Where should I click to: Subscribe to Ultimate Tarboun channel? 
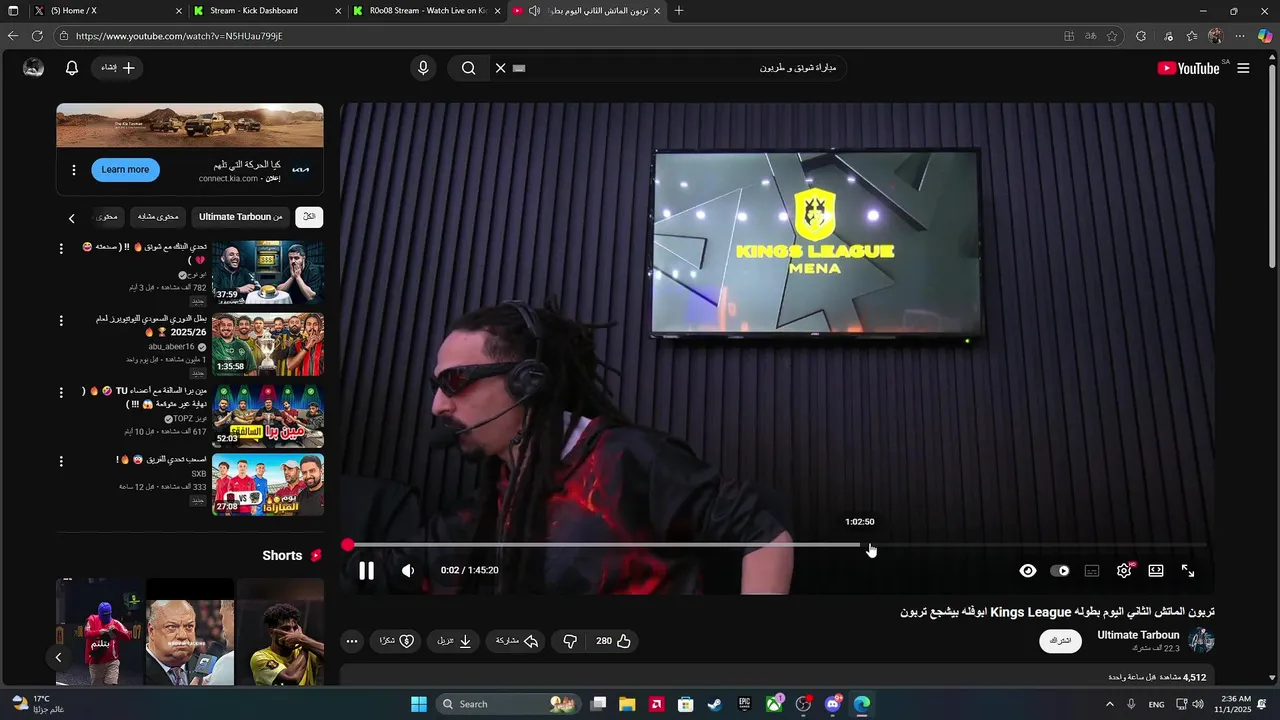point(1060,641)
